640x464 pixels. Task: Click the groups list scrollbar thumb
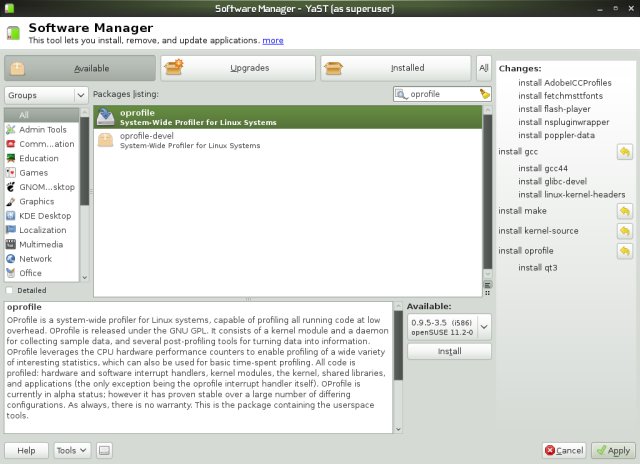pyautogui.click(x=84, y=161)
